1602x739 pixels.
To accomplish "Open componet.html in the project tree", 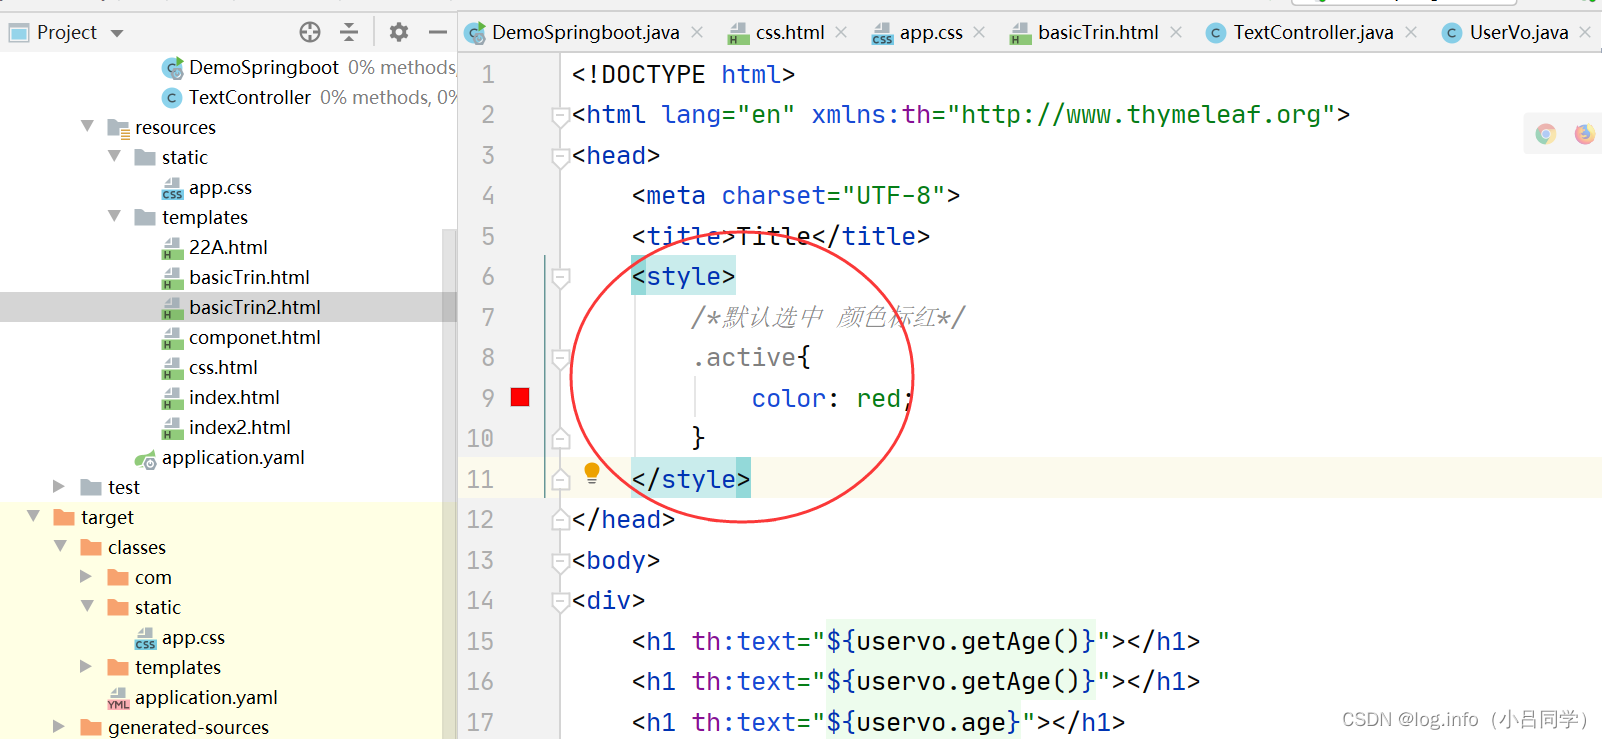I will [x=255, y=337].
